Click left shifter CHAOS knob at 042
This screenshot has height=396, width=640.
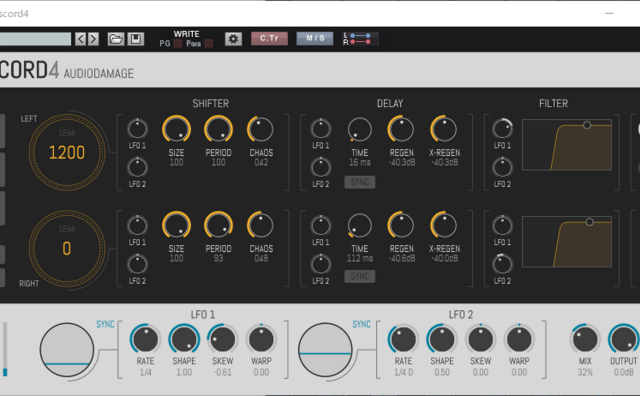click(260, 129)
